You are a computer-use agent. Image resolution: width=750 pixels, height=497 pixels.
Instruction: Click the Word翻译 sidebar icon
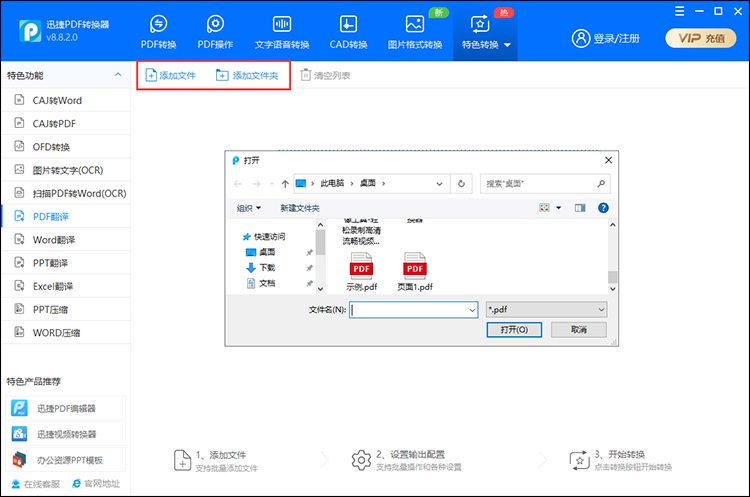(x=19, y=239)
